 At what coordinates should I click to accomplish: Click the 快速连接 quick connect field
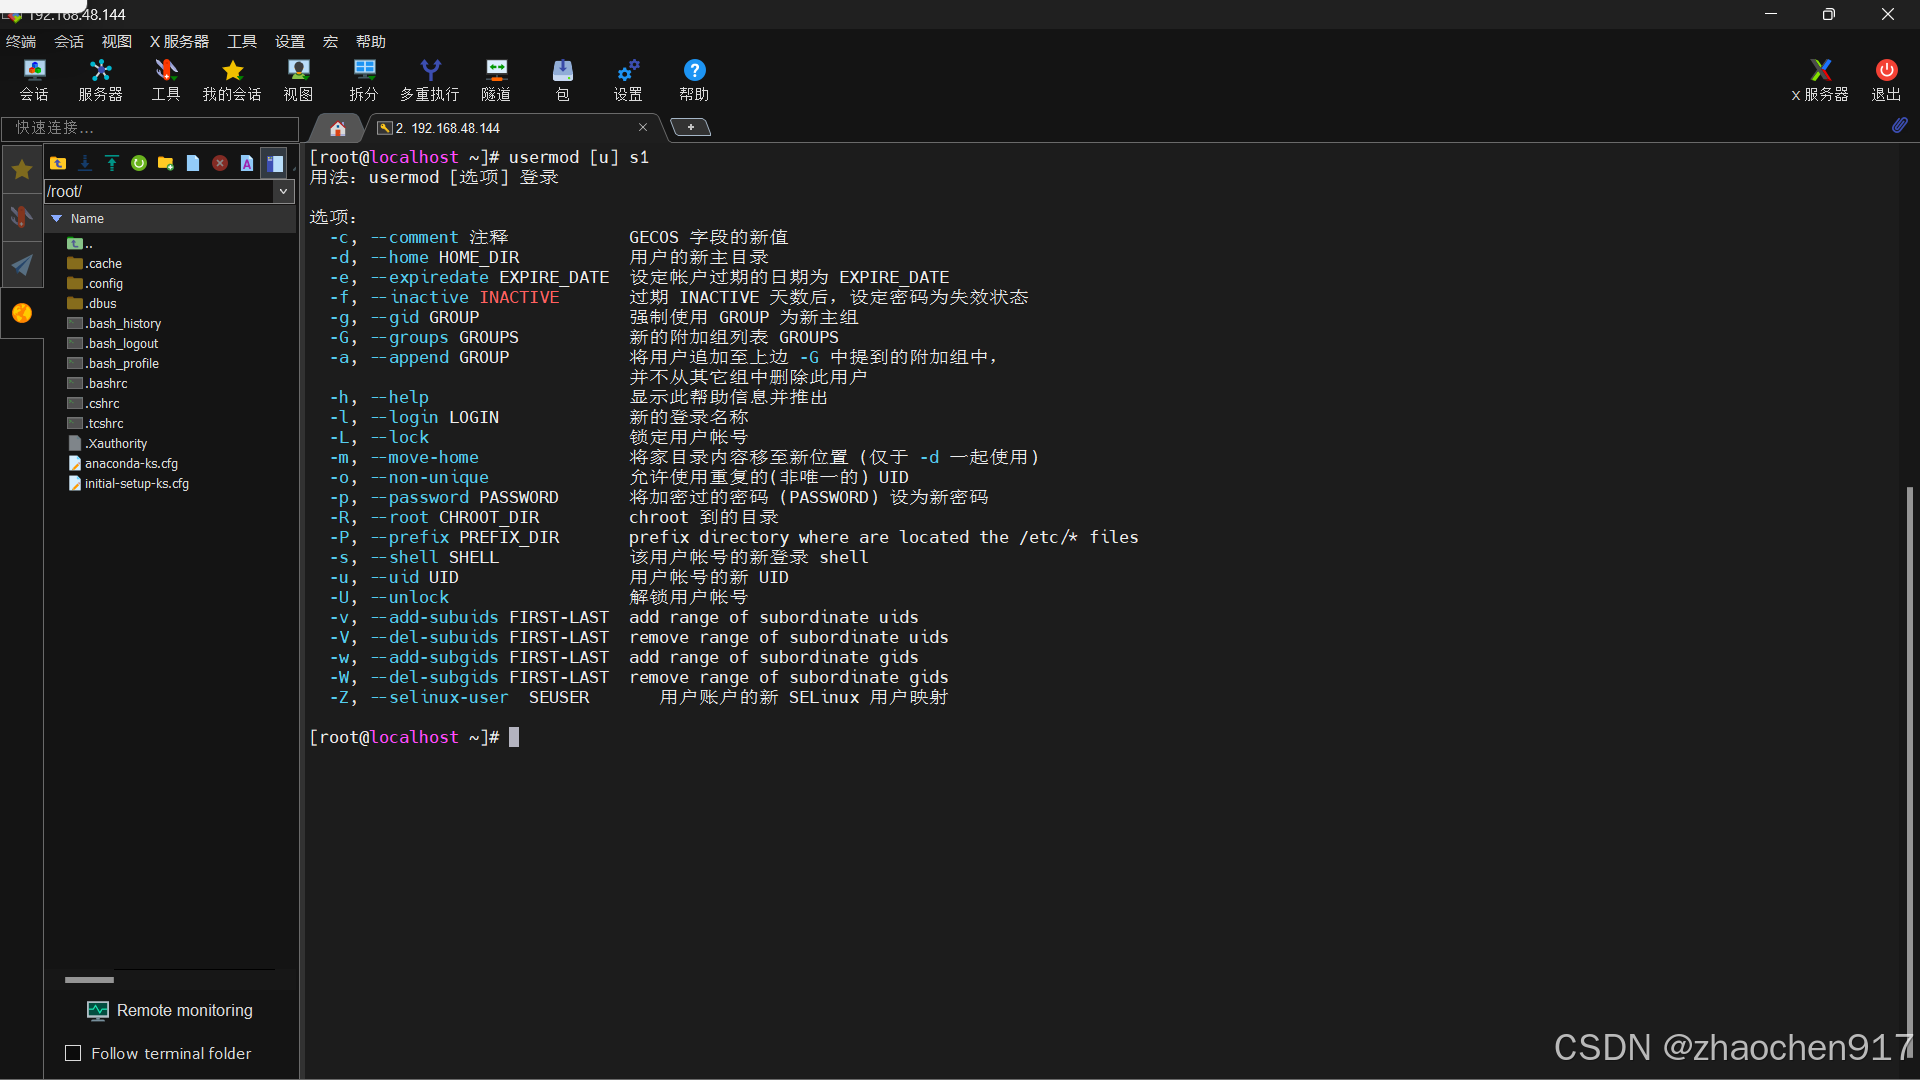coord(150,128)
